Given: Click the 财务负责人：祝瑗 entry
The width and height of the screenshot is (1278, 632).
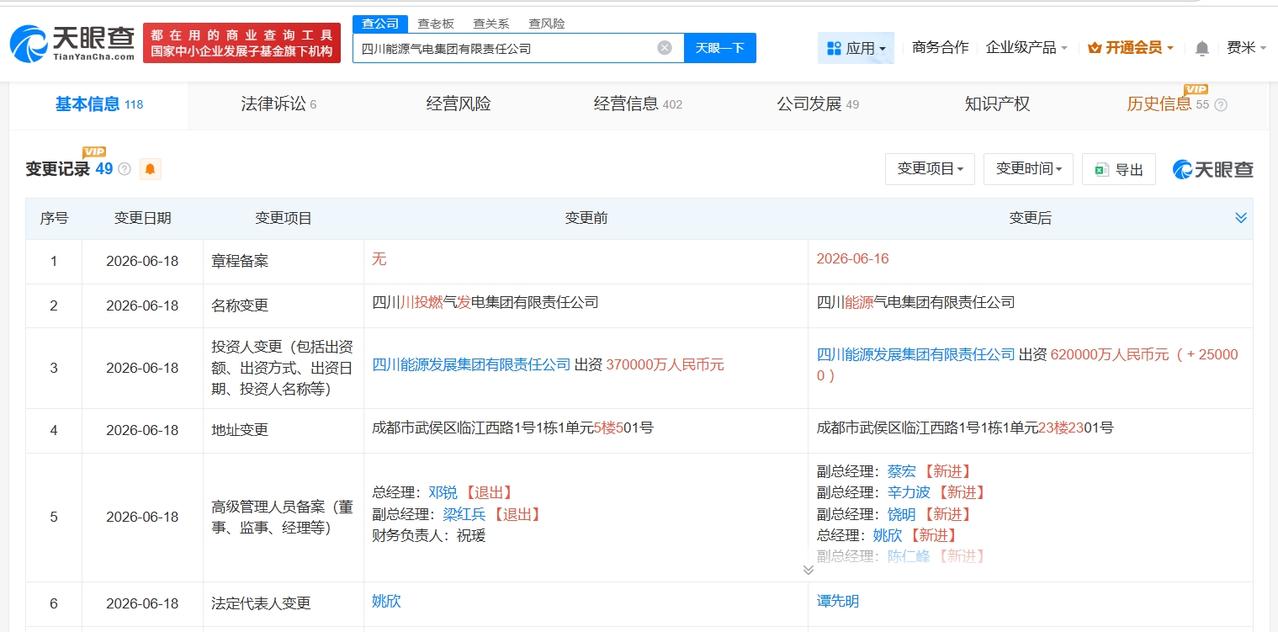Looking at the screenshot, I should 428,535.
